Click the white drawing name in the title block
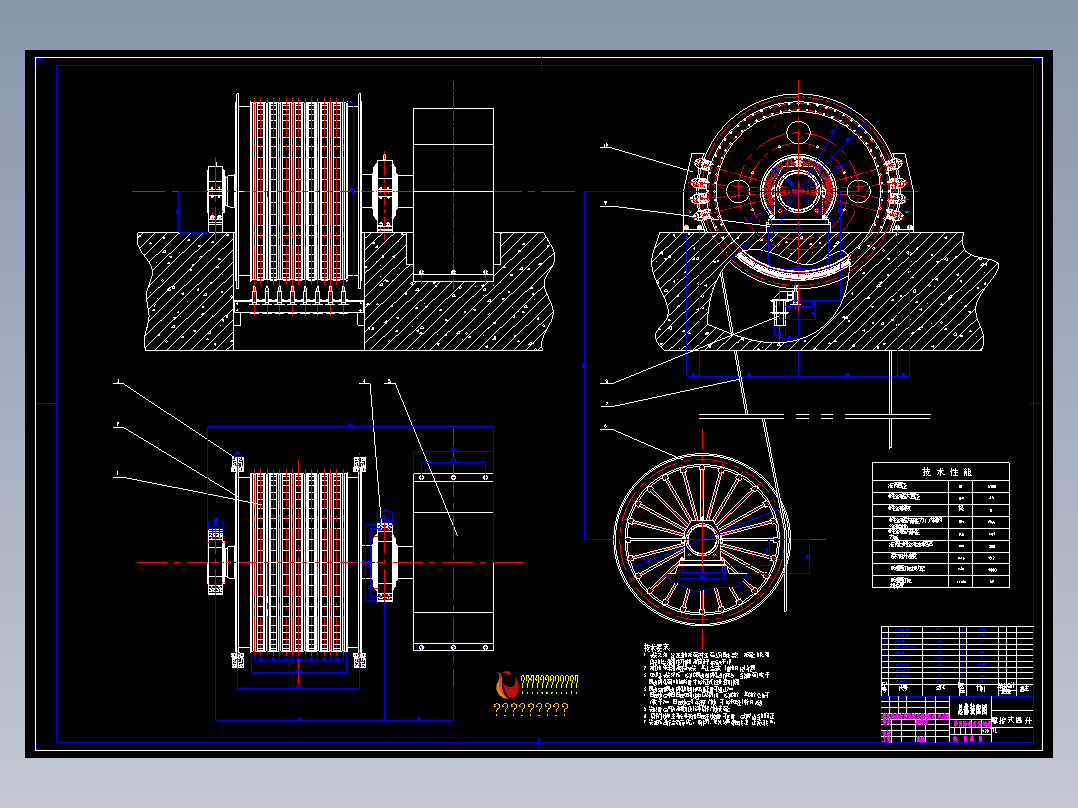The image size is (1078, 808). click(972, 709)
